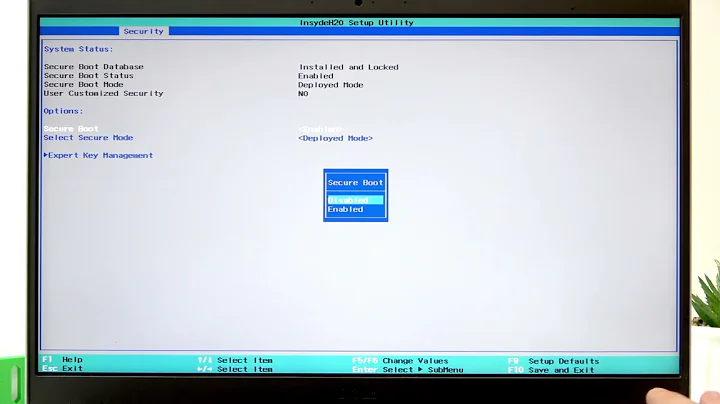The height and width of the screenshot is (404, 720).
Task: Select the Security tab
Action: click(x=143, y=31)
